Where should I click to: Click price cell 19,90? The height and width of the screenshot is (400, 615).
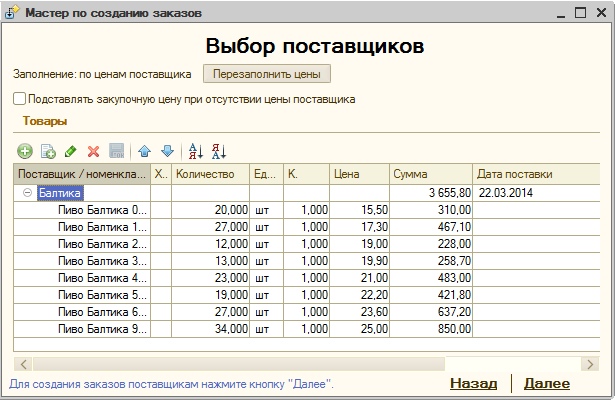359,261
